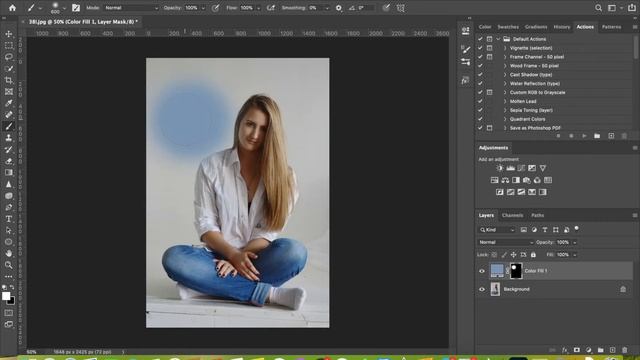
Task: Add a Black & White adjustment
Action: tap(516, 180)
